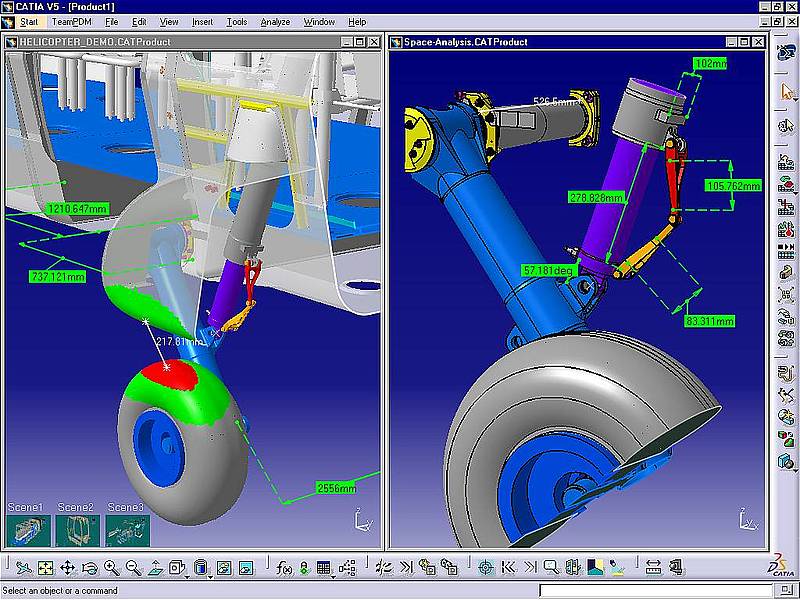Open the command field dropdown at bottom right
The width and height of the screenshot is (800, 600).
point(788,590)
